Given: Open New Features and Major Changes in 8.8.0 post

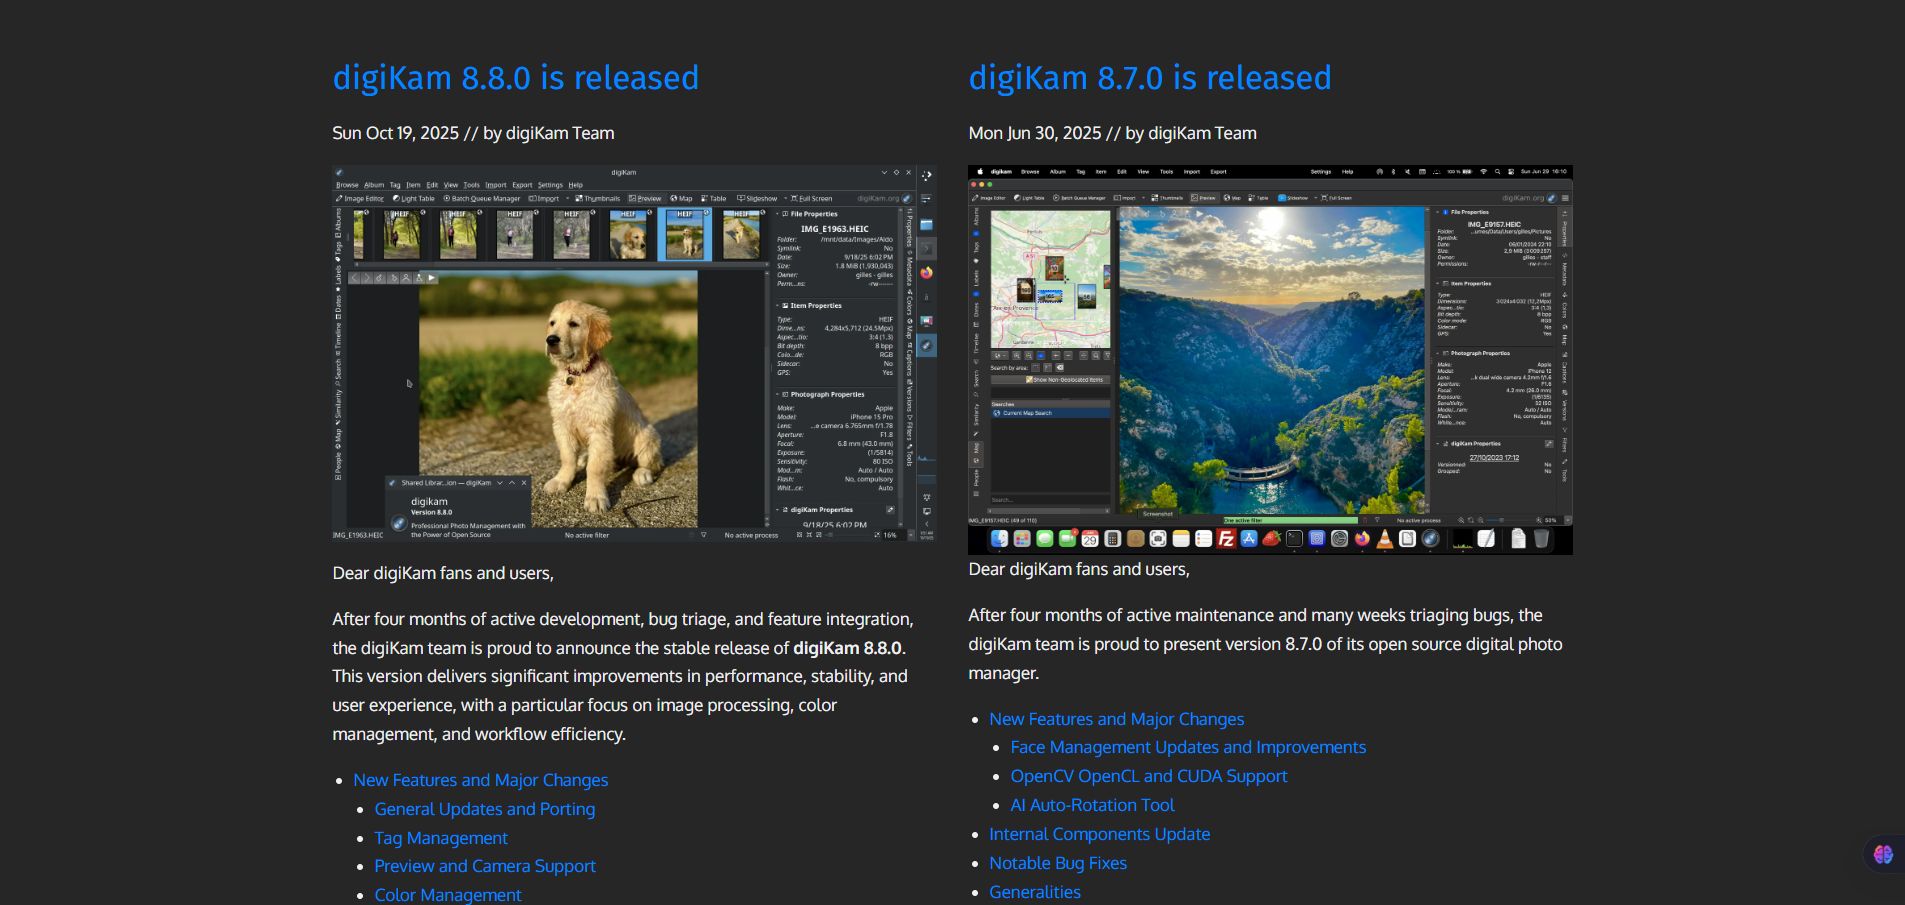Looking at the screenshot, I should tap(480, 780).
